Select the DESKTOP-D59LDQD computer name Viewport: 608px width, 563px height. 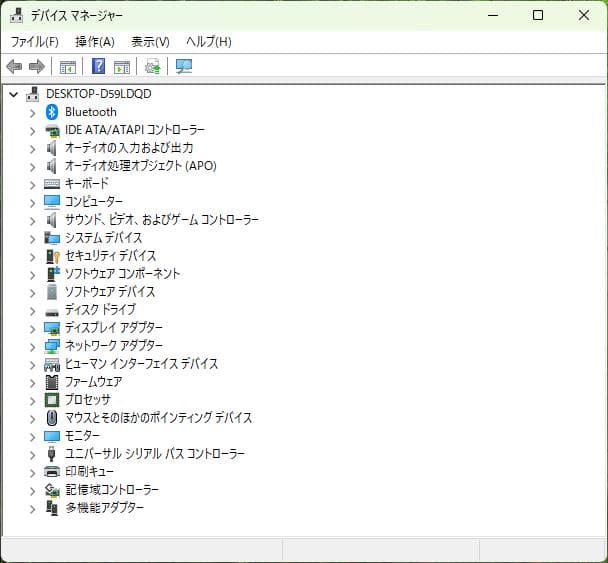98,94
